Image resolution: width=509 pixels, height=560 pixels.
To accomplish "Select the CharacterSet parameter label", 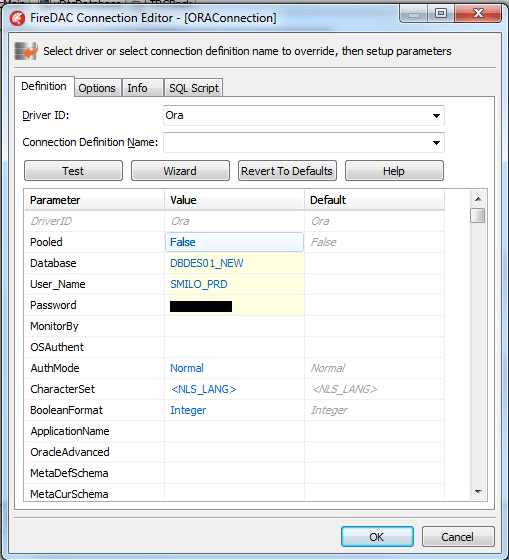I will 63,389.
